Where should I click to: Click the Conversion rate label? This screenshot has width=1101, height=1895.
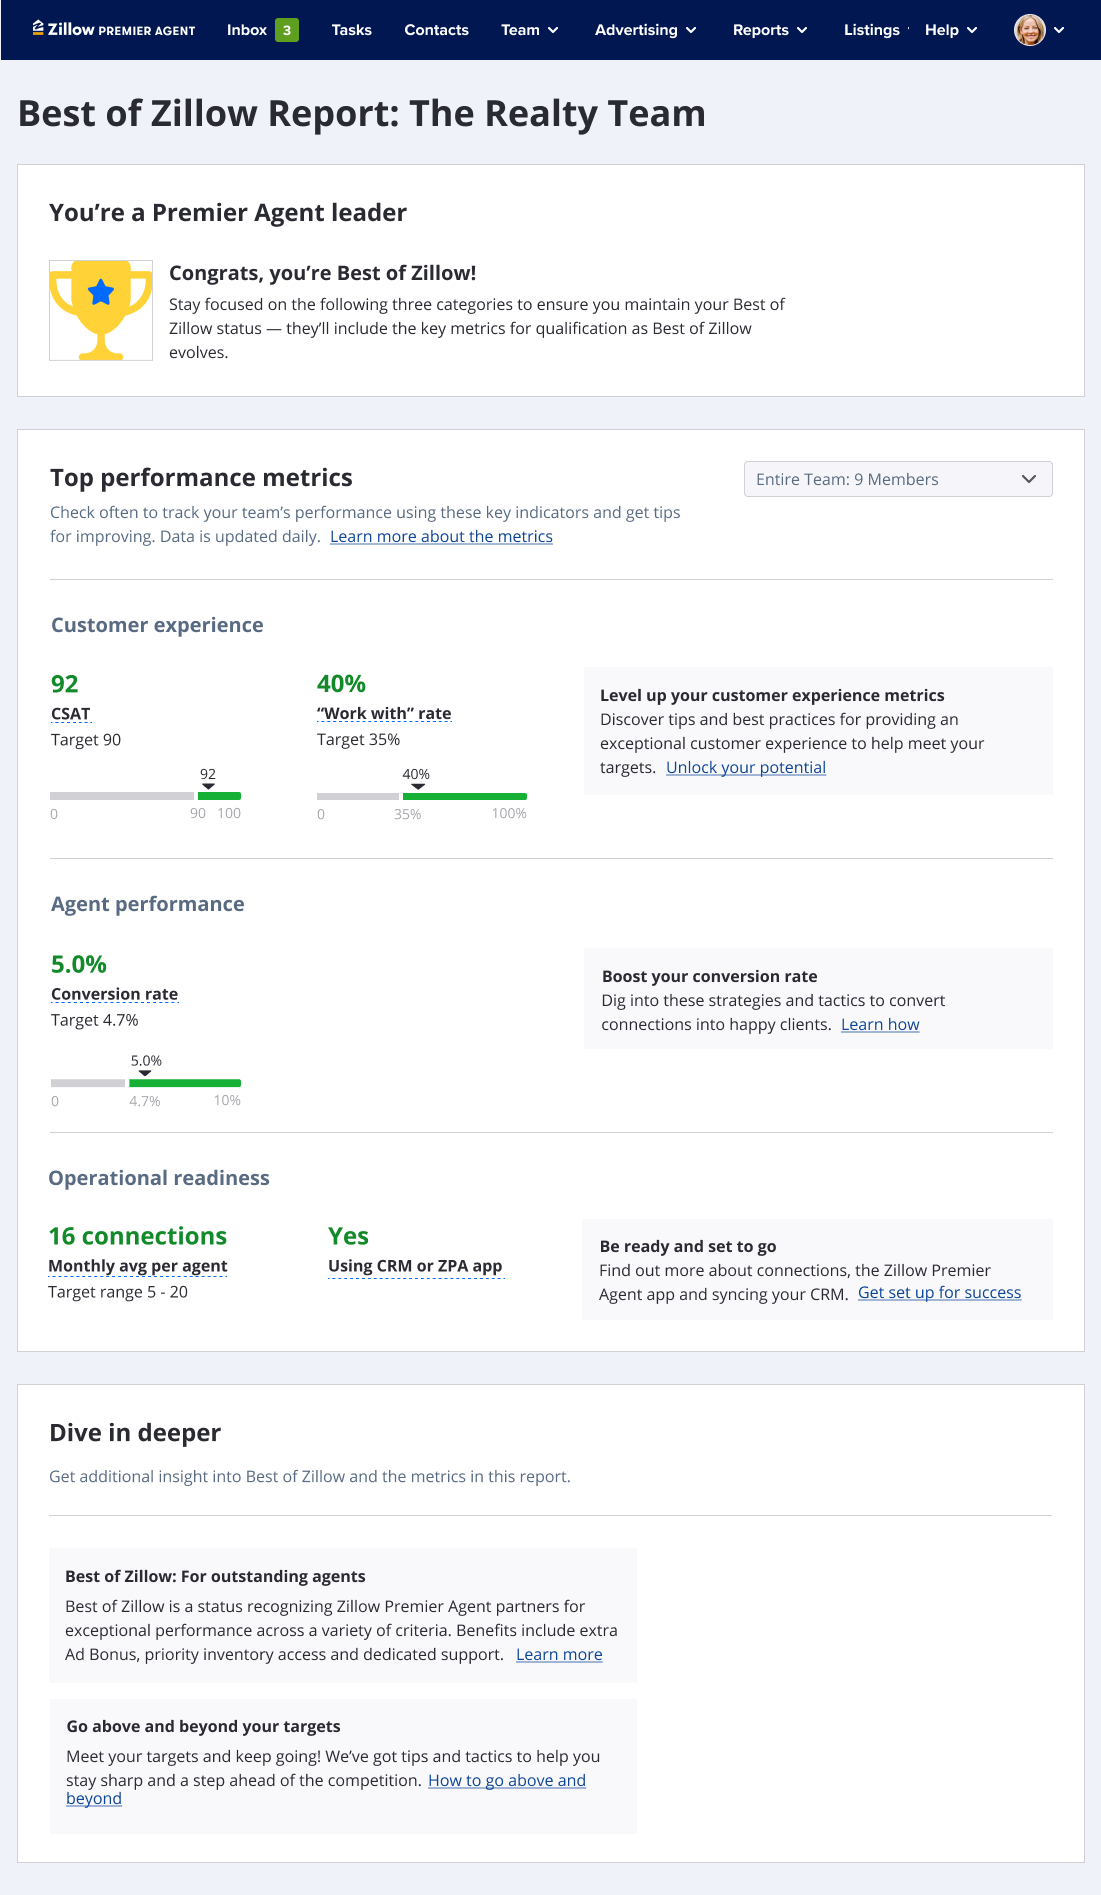pyautogui.click(x=115, y=994)
